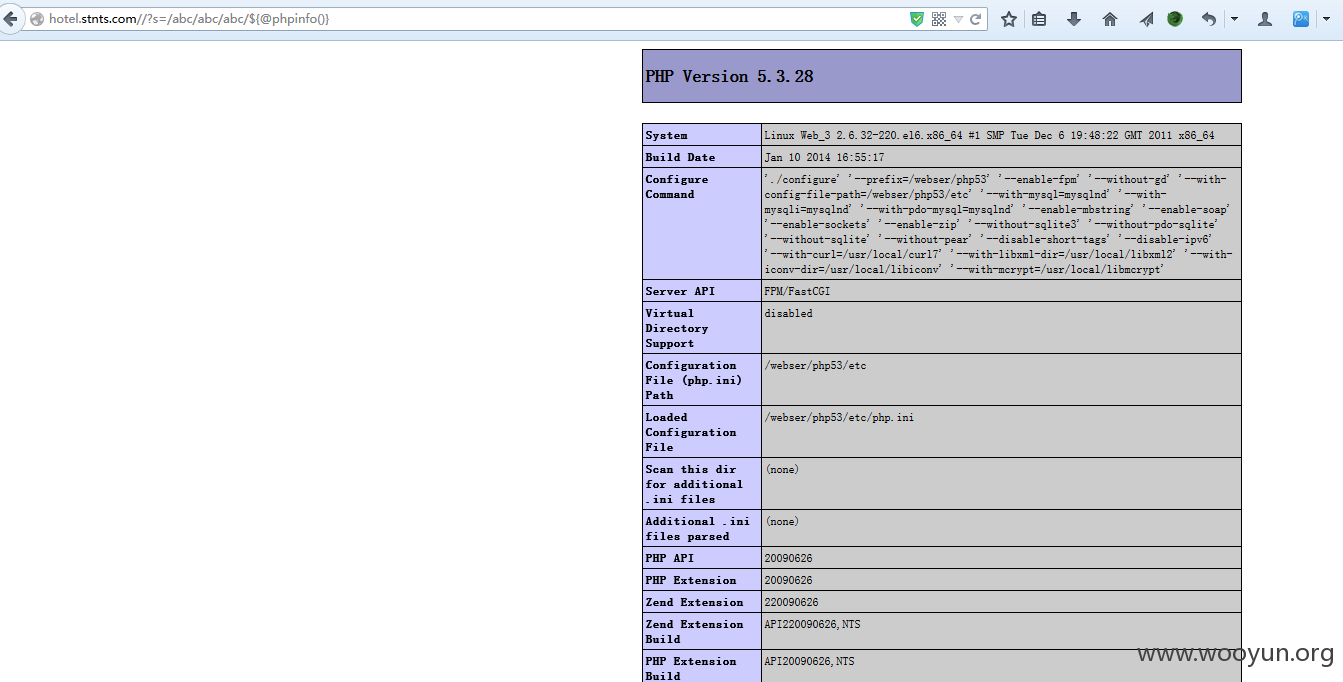Click the PHP Version 5.3.28 heading

729,76
